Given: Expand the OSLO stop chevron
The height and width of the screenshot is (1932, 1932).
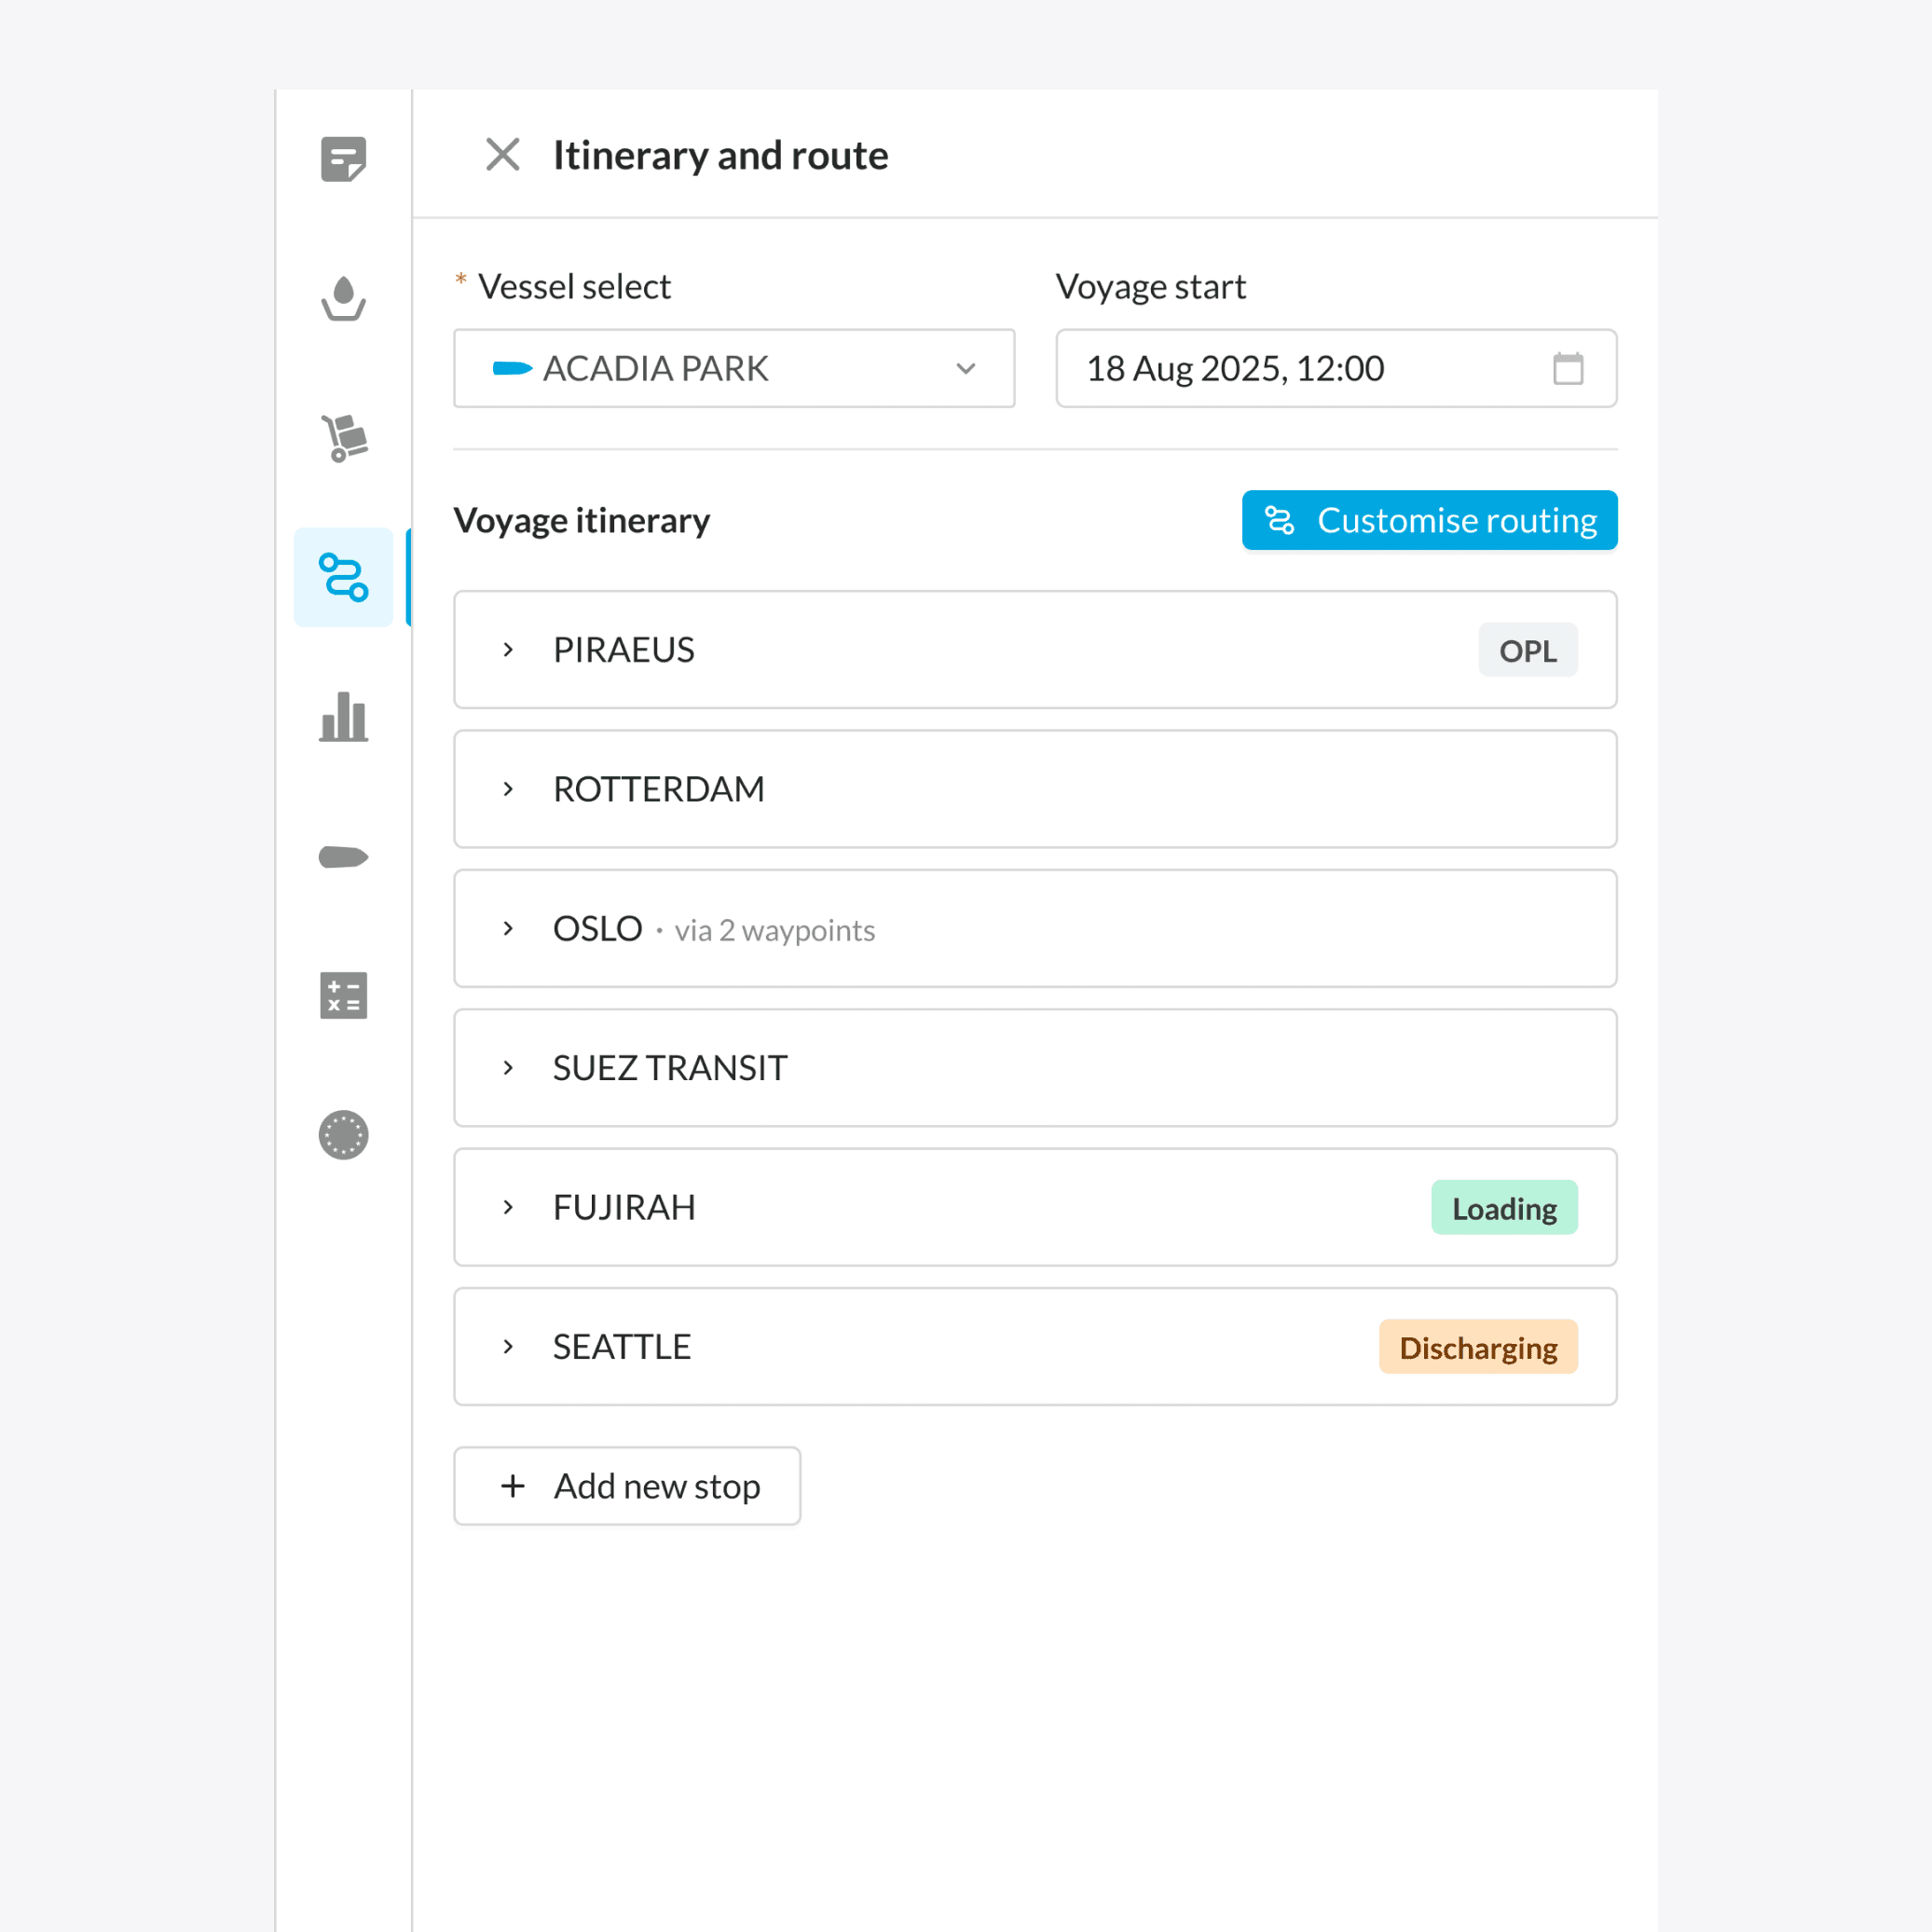Looking at the screenshot, I should (508, 928).
